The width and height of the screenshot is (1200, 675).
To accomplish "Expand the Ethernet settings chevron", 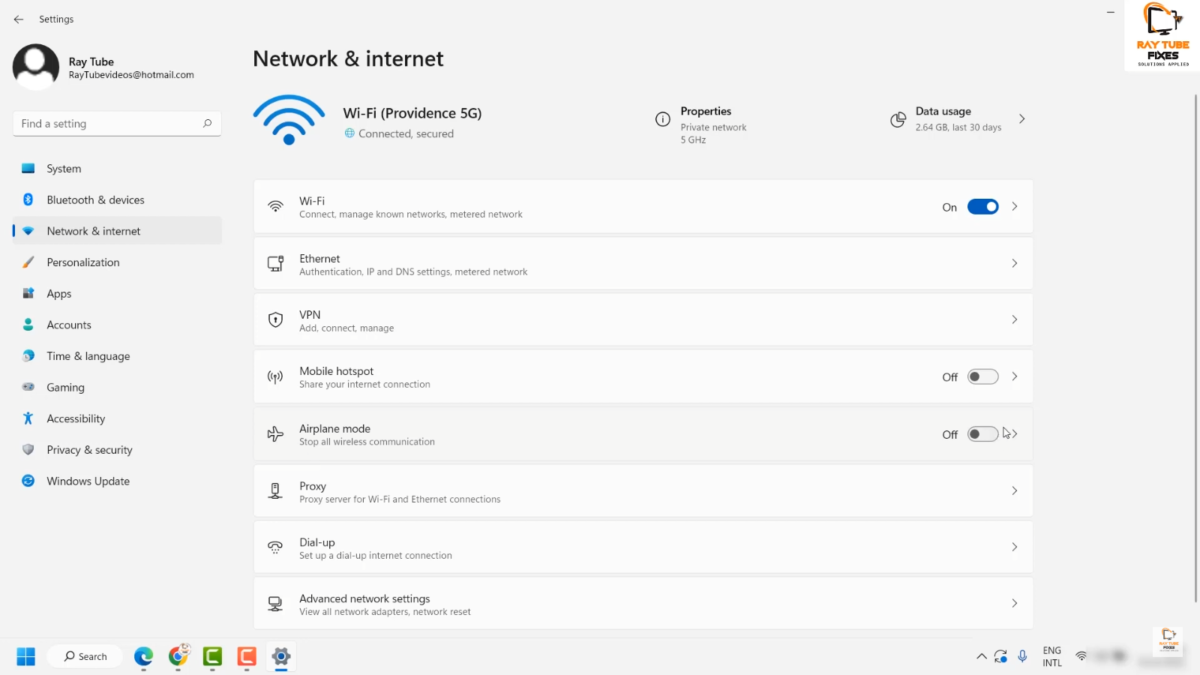I will point(1014,264).
